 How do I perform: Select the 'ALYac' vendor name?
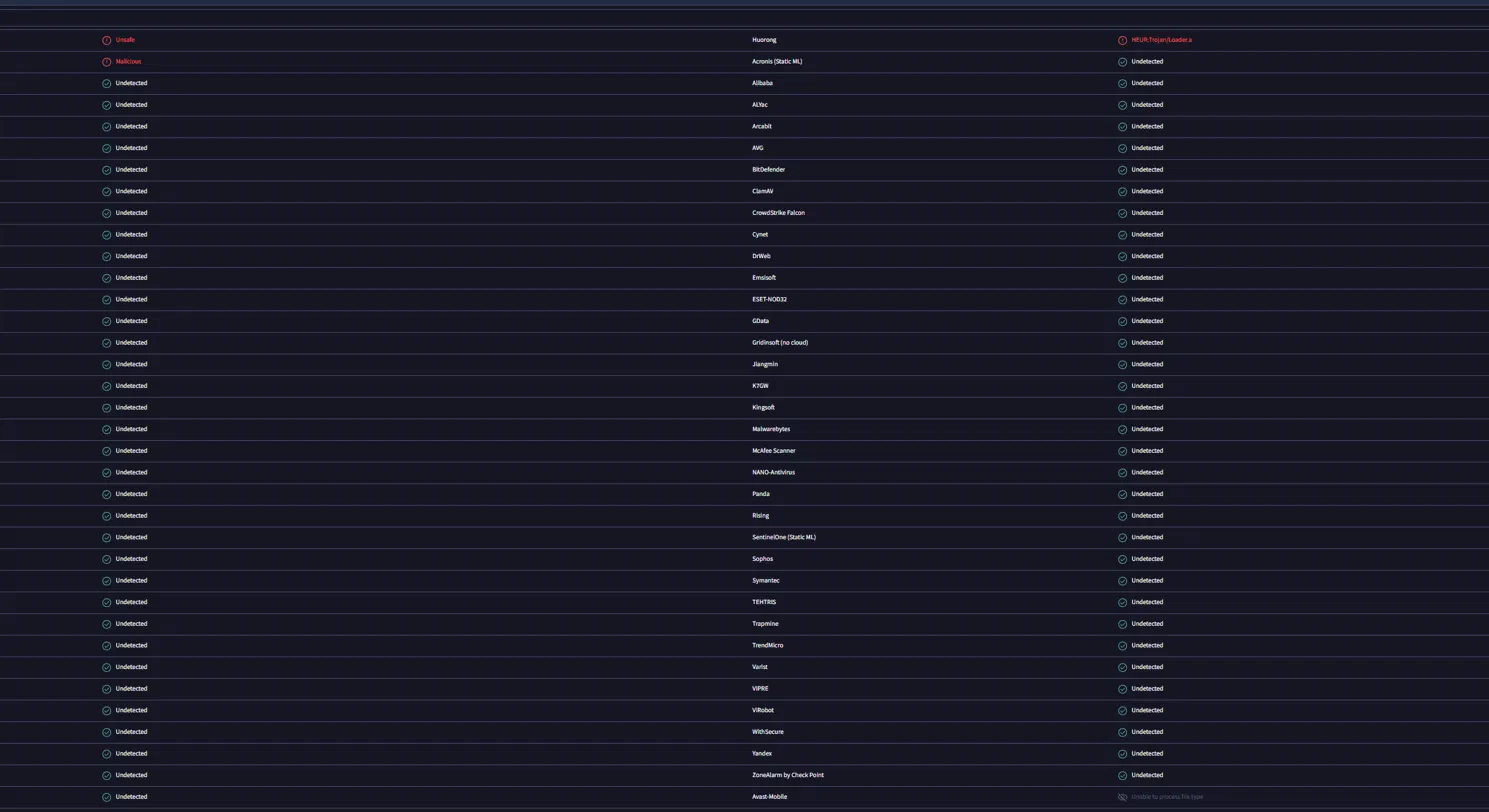coord(760,105)
